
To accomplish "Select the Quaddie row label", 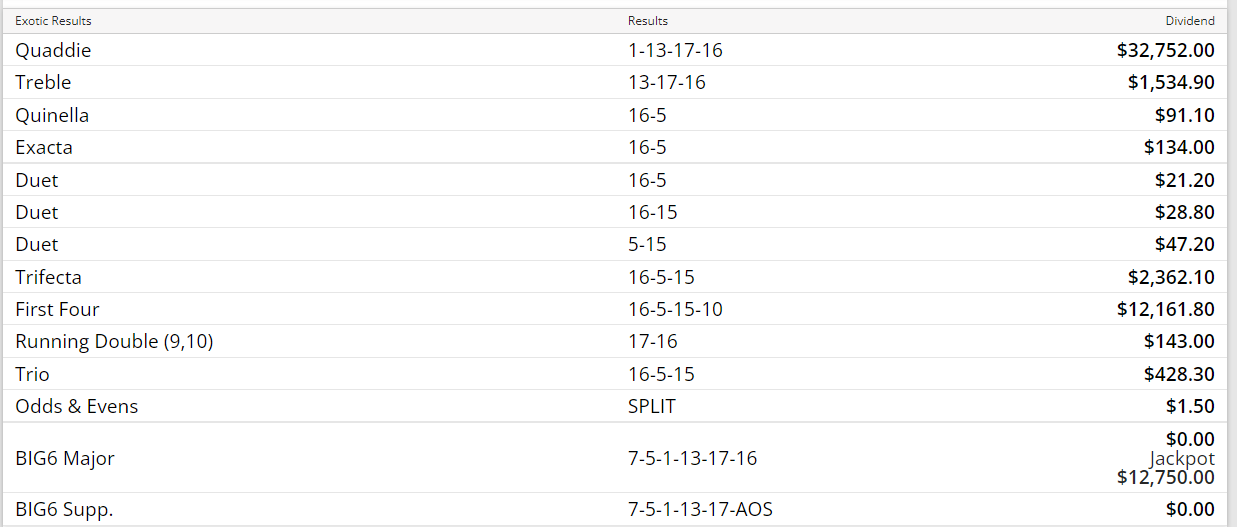I will [53, 50].
